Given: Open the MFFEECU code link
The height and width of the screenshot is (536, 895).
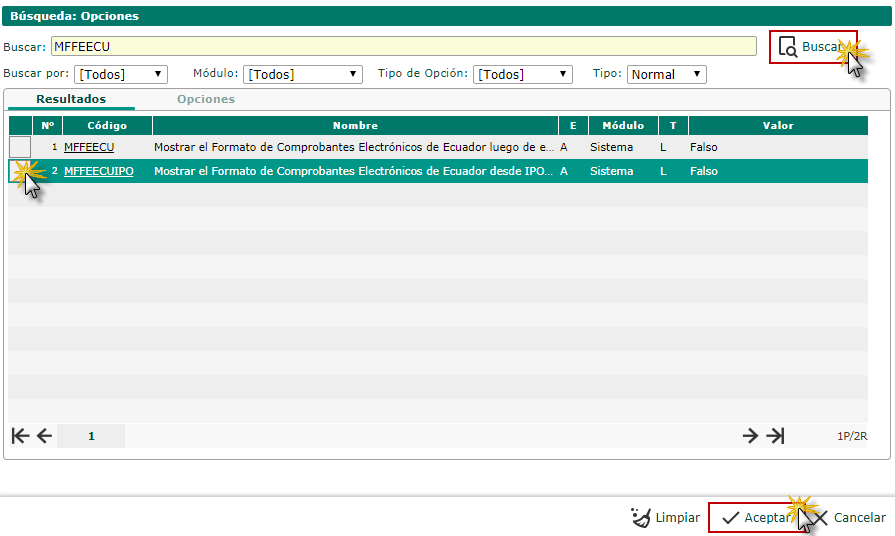Looking at the screenshot, I should tap(89, 147).
